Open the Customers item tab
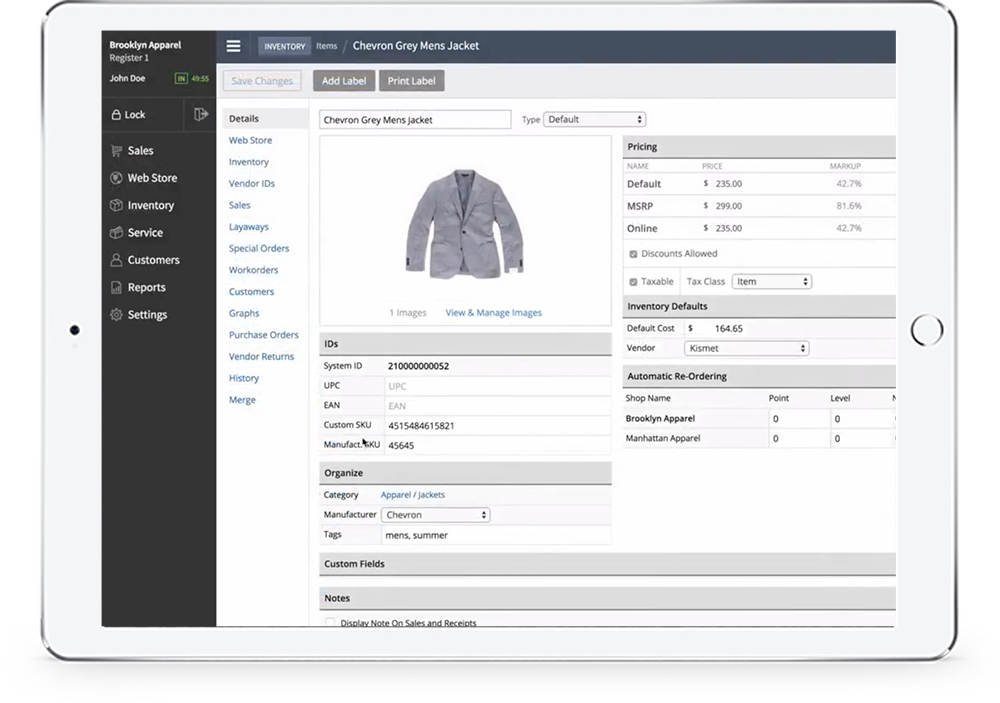Viewport: 1000px width, 703px height. (251, 292)
